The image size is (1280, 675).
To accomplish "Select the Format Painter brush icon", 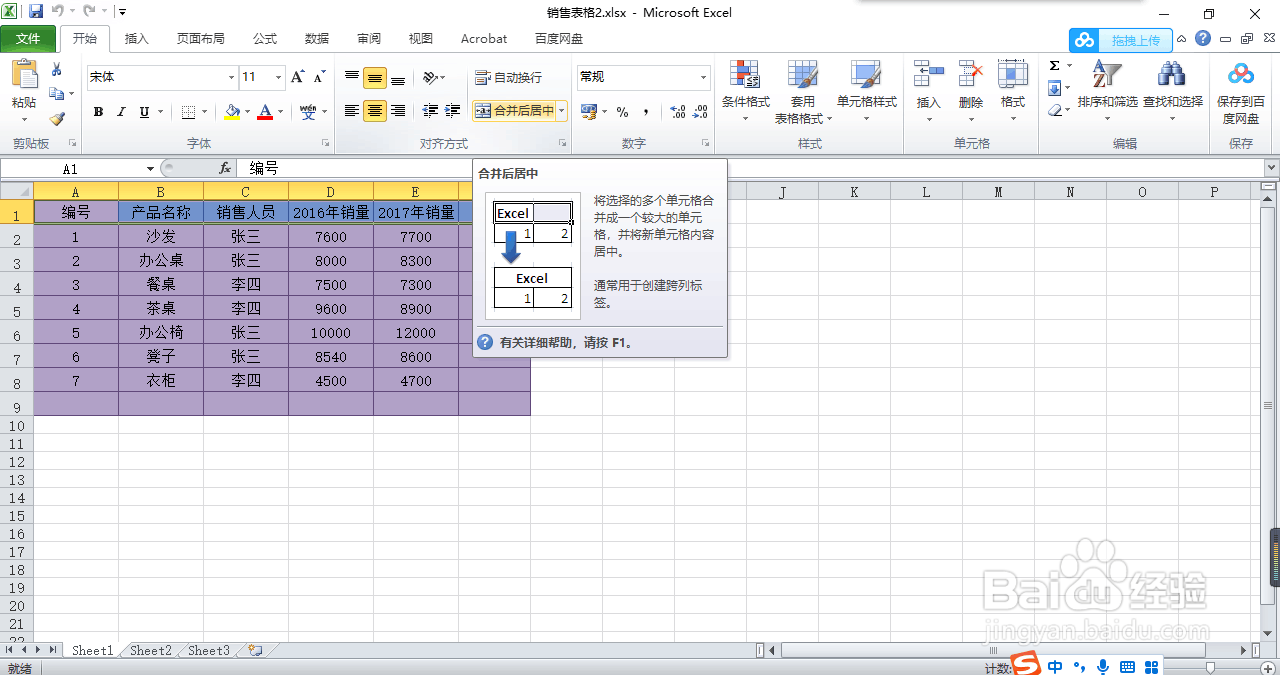I will (x=57, y=118).
